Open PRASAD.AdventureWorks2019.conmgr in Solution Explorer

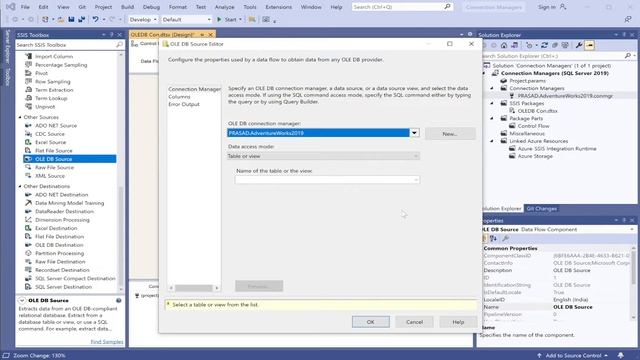pos(565,96)
